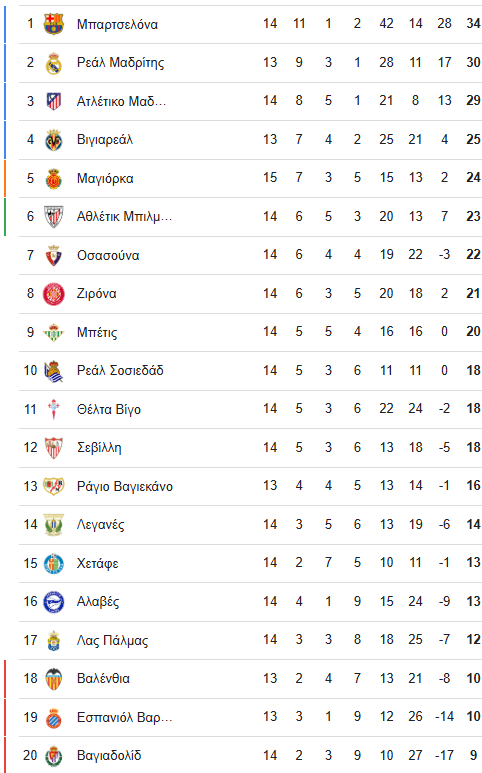Click the Real Madrid crest icon
The image size is (482, 773).
54,63
